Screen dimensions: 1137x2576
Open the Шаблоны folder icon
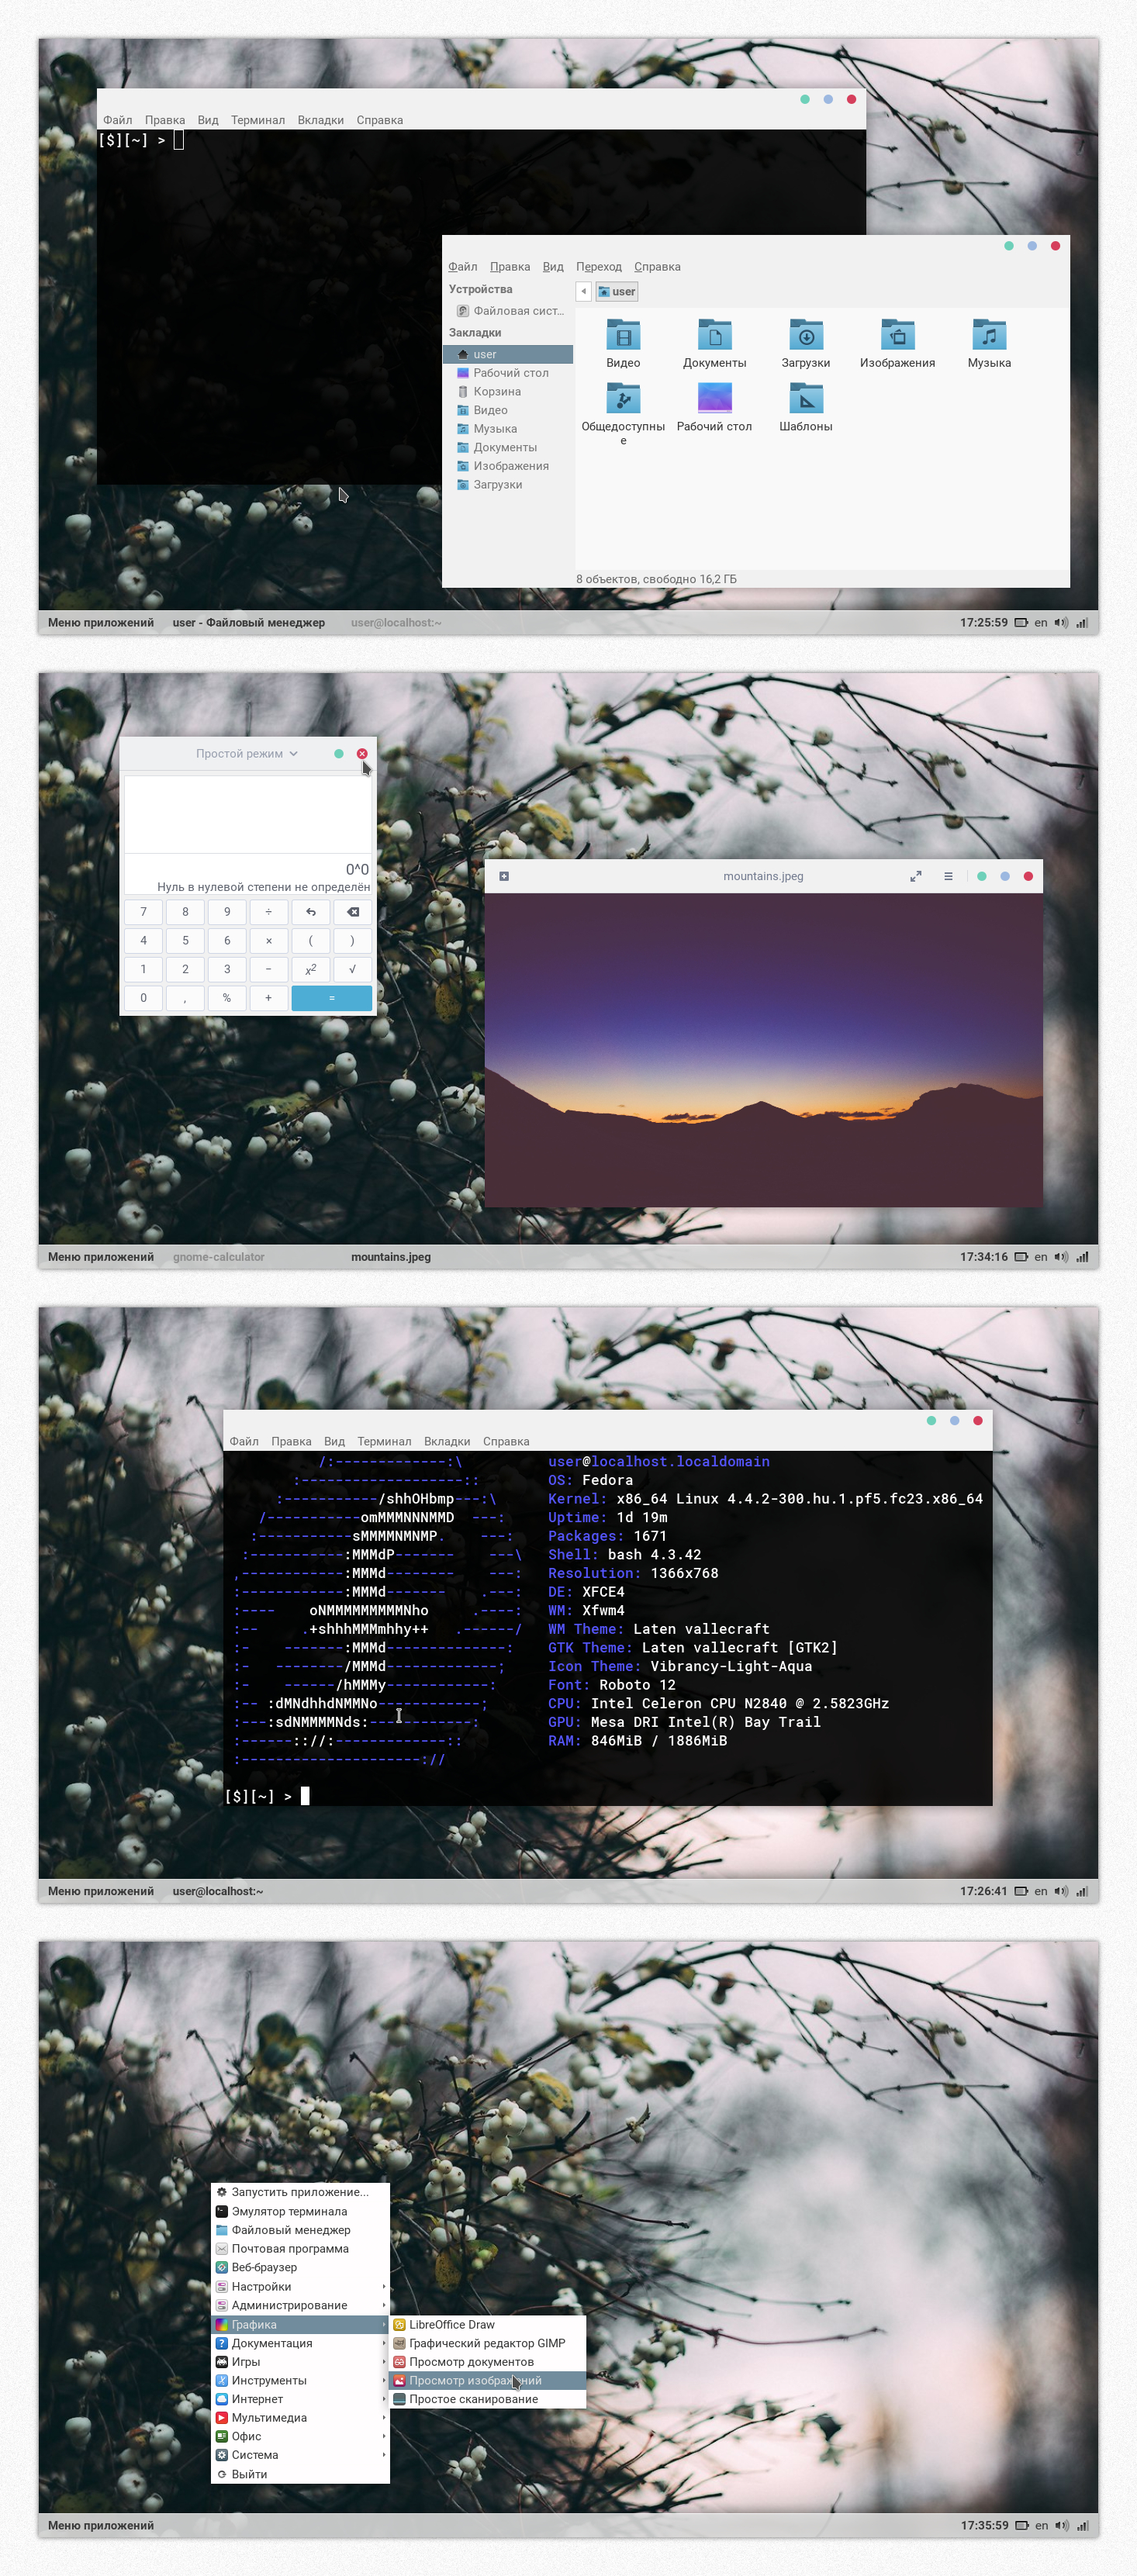pyautogui.click(x=805, y=400)
